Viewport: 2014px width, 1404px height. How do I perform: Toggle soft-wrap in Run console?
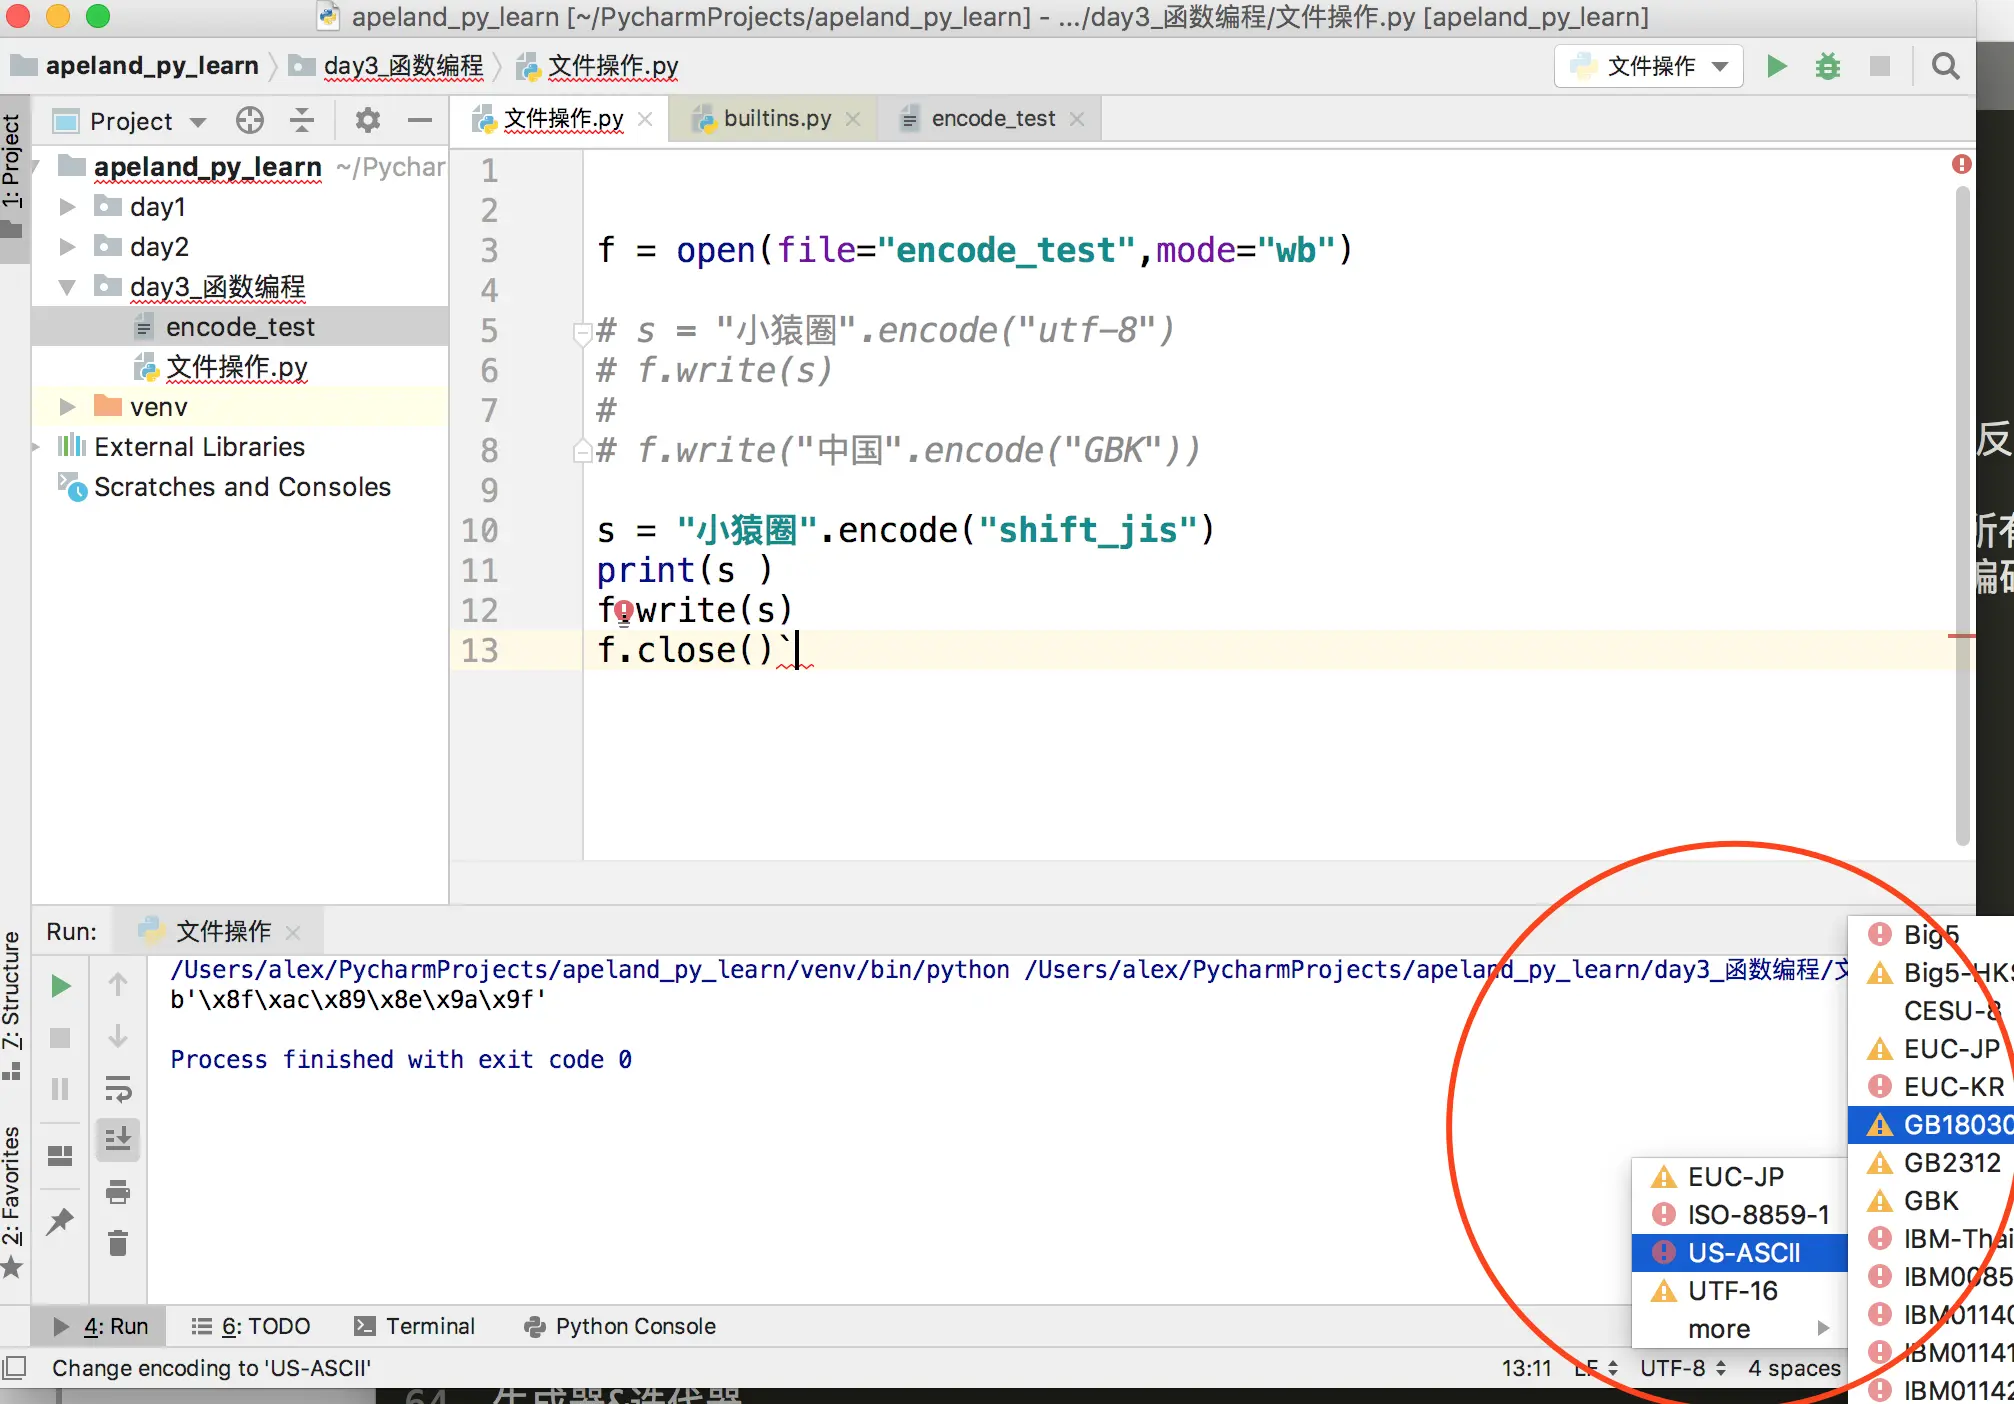(x=118, y=1087)
